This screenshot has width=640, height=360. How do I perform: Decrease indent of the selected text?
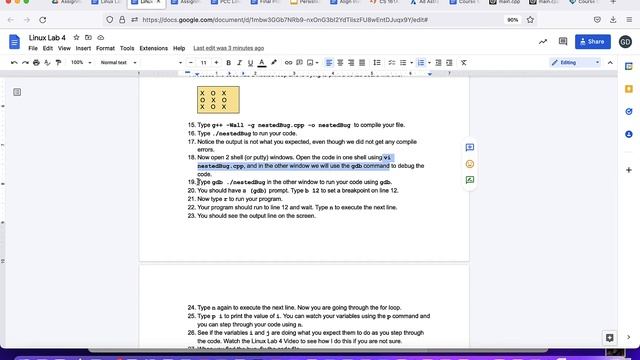point(438,62)
